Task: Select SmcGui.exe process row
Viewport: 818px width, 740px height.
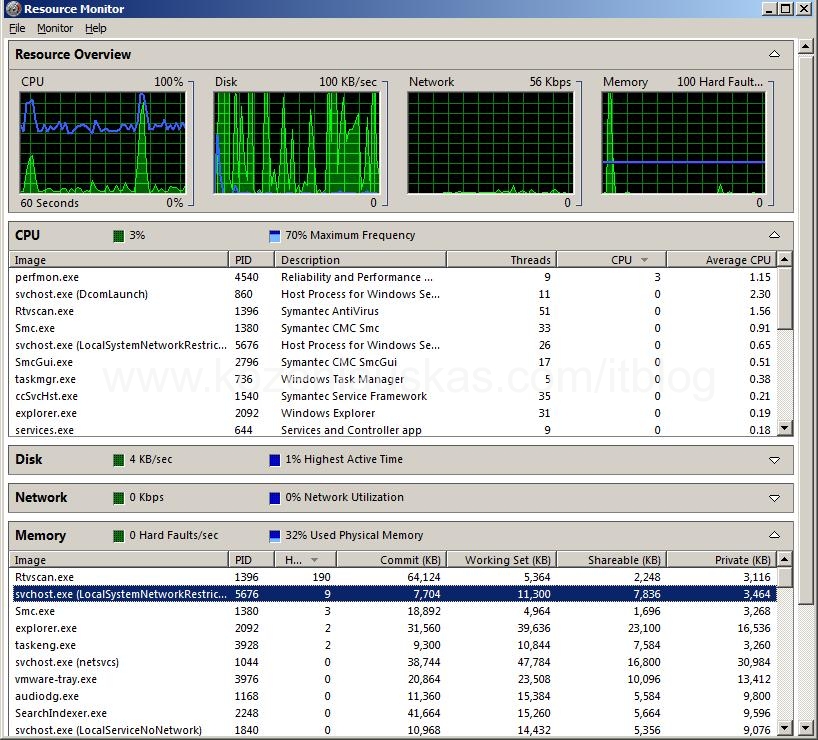Action: (393, 362)
